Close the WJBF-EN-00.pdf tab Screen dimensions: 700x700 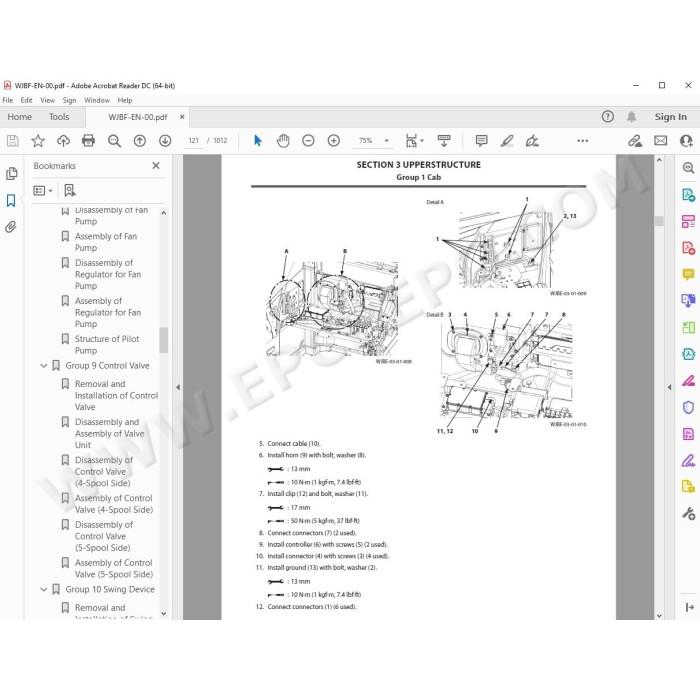pyautogui.click(x=182, y=117)
